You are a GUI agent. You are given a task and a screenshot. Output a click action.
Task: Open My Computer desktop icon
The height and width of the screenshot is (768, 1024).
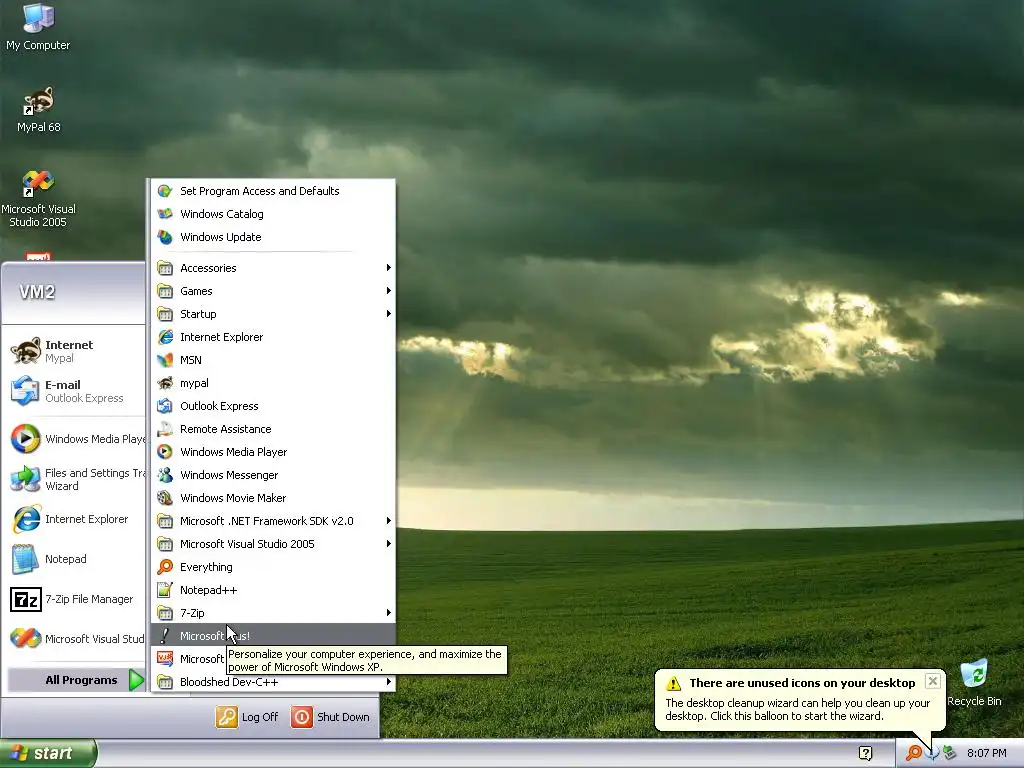click(38, 27)
